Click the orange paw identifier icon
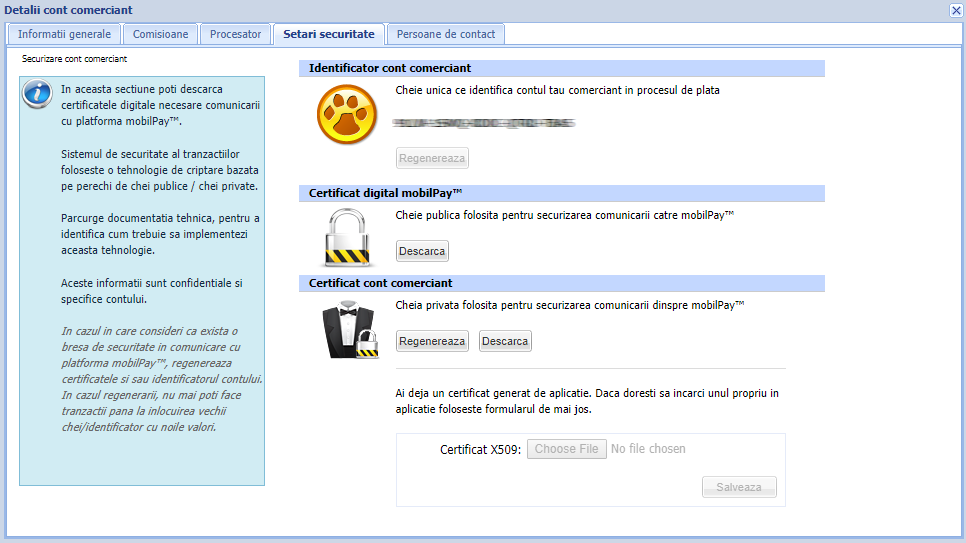The image size is (966, 543). (346, 115)
